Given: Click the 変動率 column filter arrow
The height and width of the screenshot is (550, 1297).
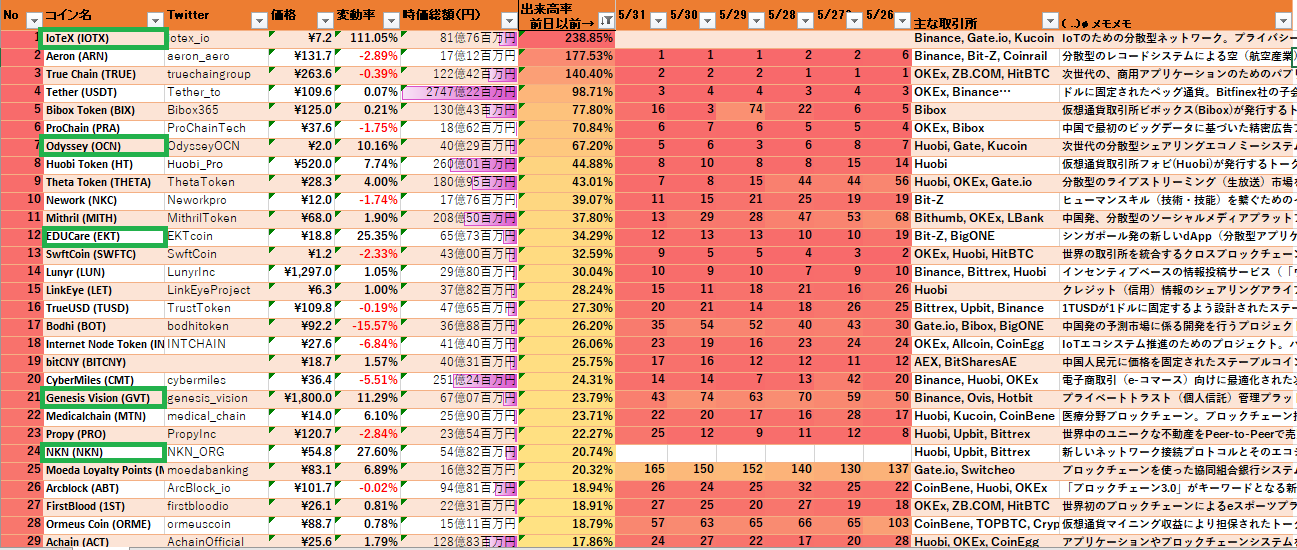Looking at the screenshot, I should tap(388, 20).
